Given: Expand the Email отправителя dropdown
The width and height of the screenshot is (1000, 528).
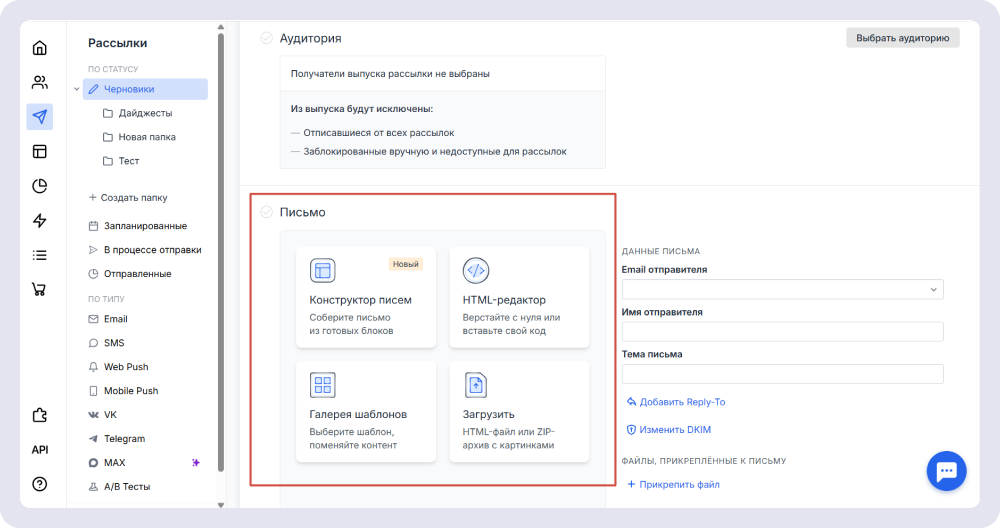Looking at the screenshot, I should tap(782, 290).
